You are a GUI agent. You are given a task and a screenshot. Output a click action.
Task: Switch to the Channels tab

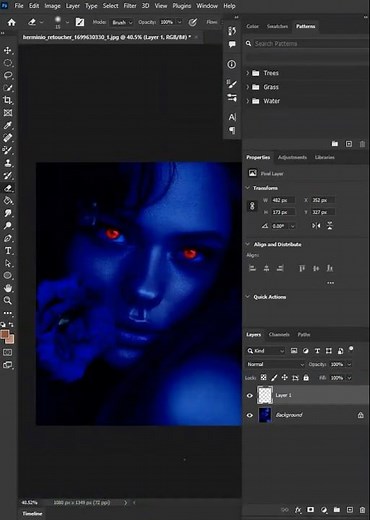click(x=279, y=334)
